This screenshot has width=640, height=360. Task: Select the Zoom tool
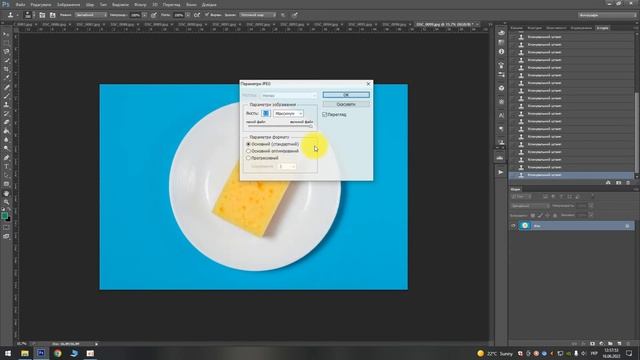click(6, 202)
